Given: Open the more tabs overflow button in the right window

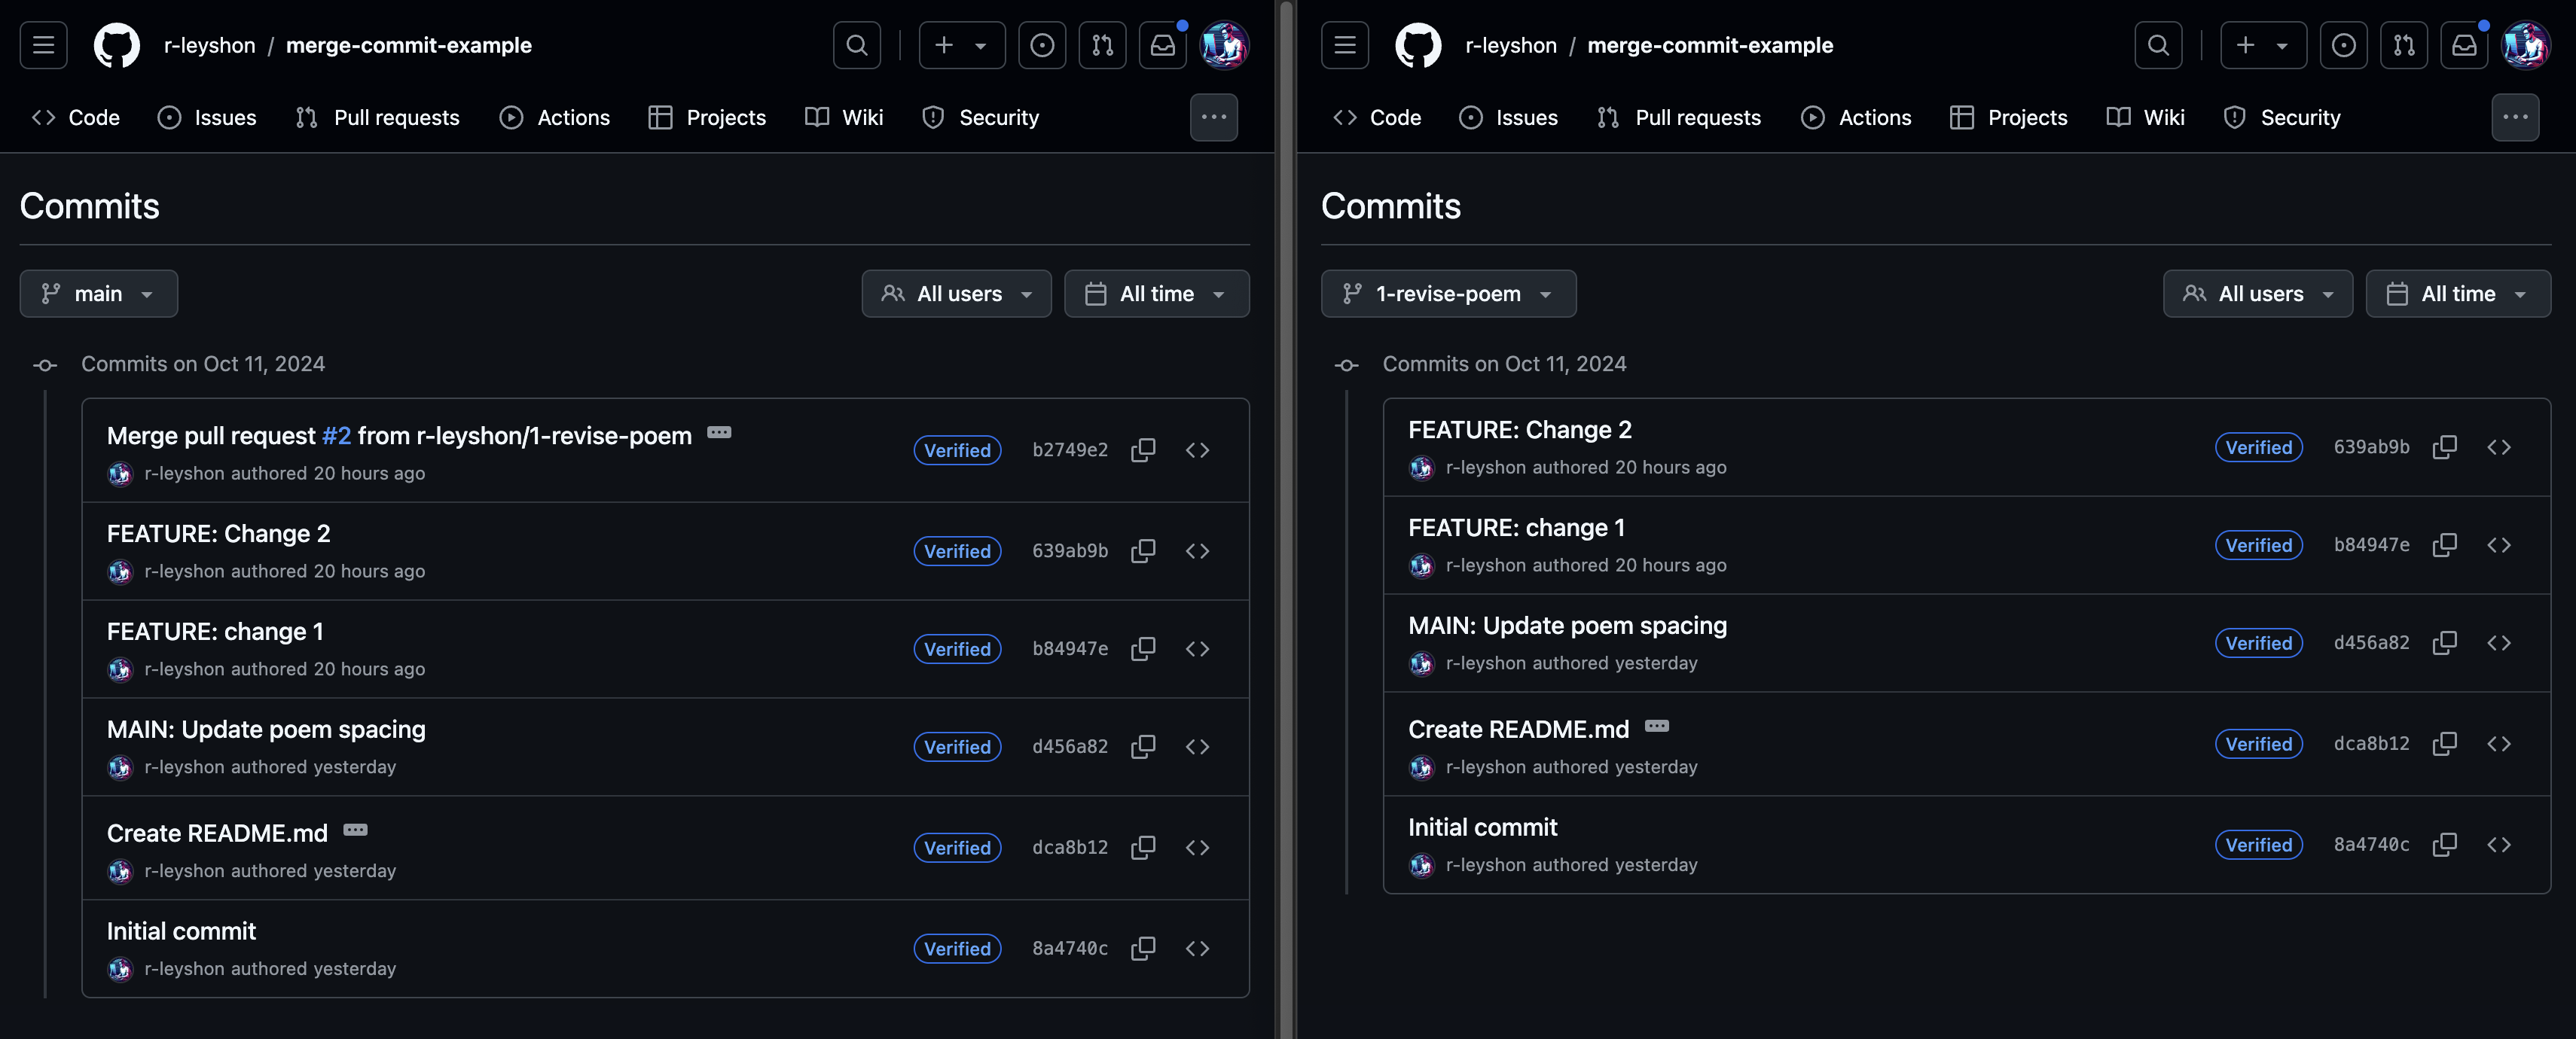Looking at the screenshot, I should (2514, 118).
